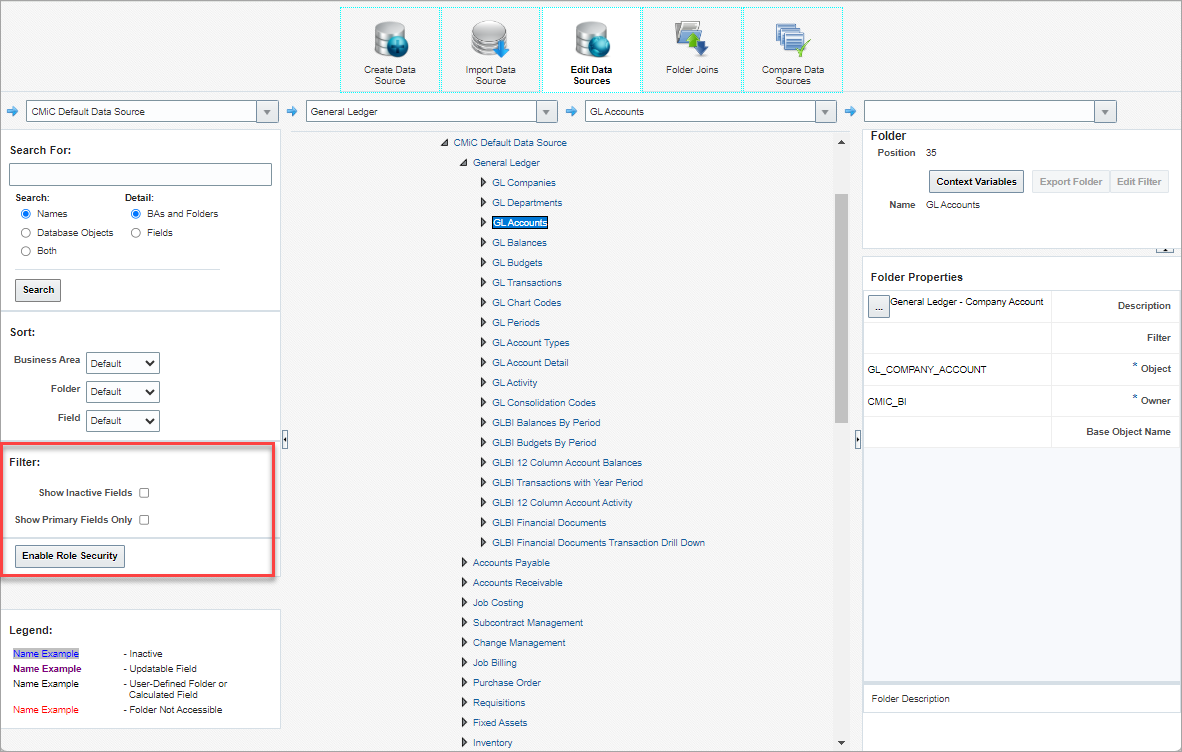The width and height of the screenshot is (1182, 752).
Task: Expand GL Transactions folder arrow
Action: point(483,283)
